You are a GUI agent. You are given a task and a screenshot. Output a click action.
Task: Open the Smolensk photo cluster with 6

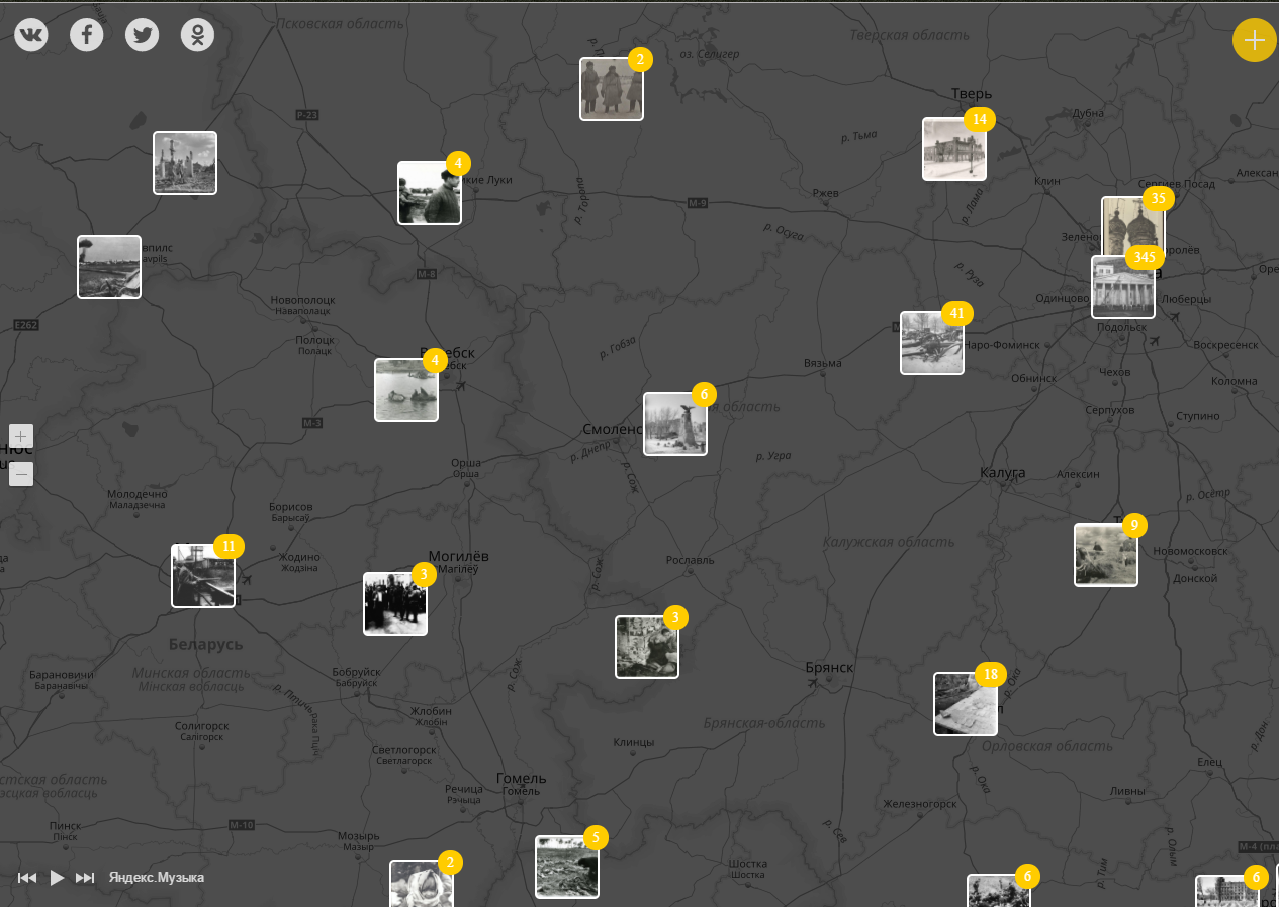pyautogui.click(x=675, y=424)
